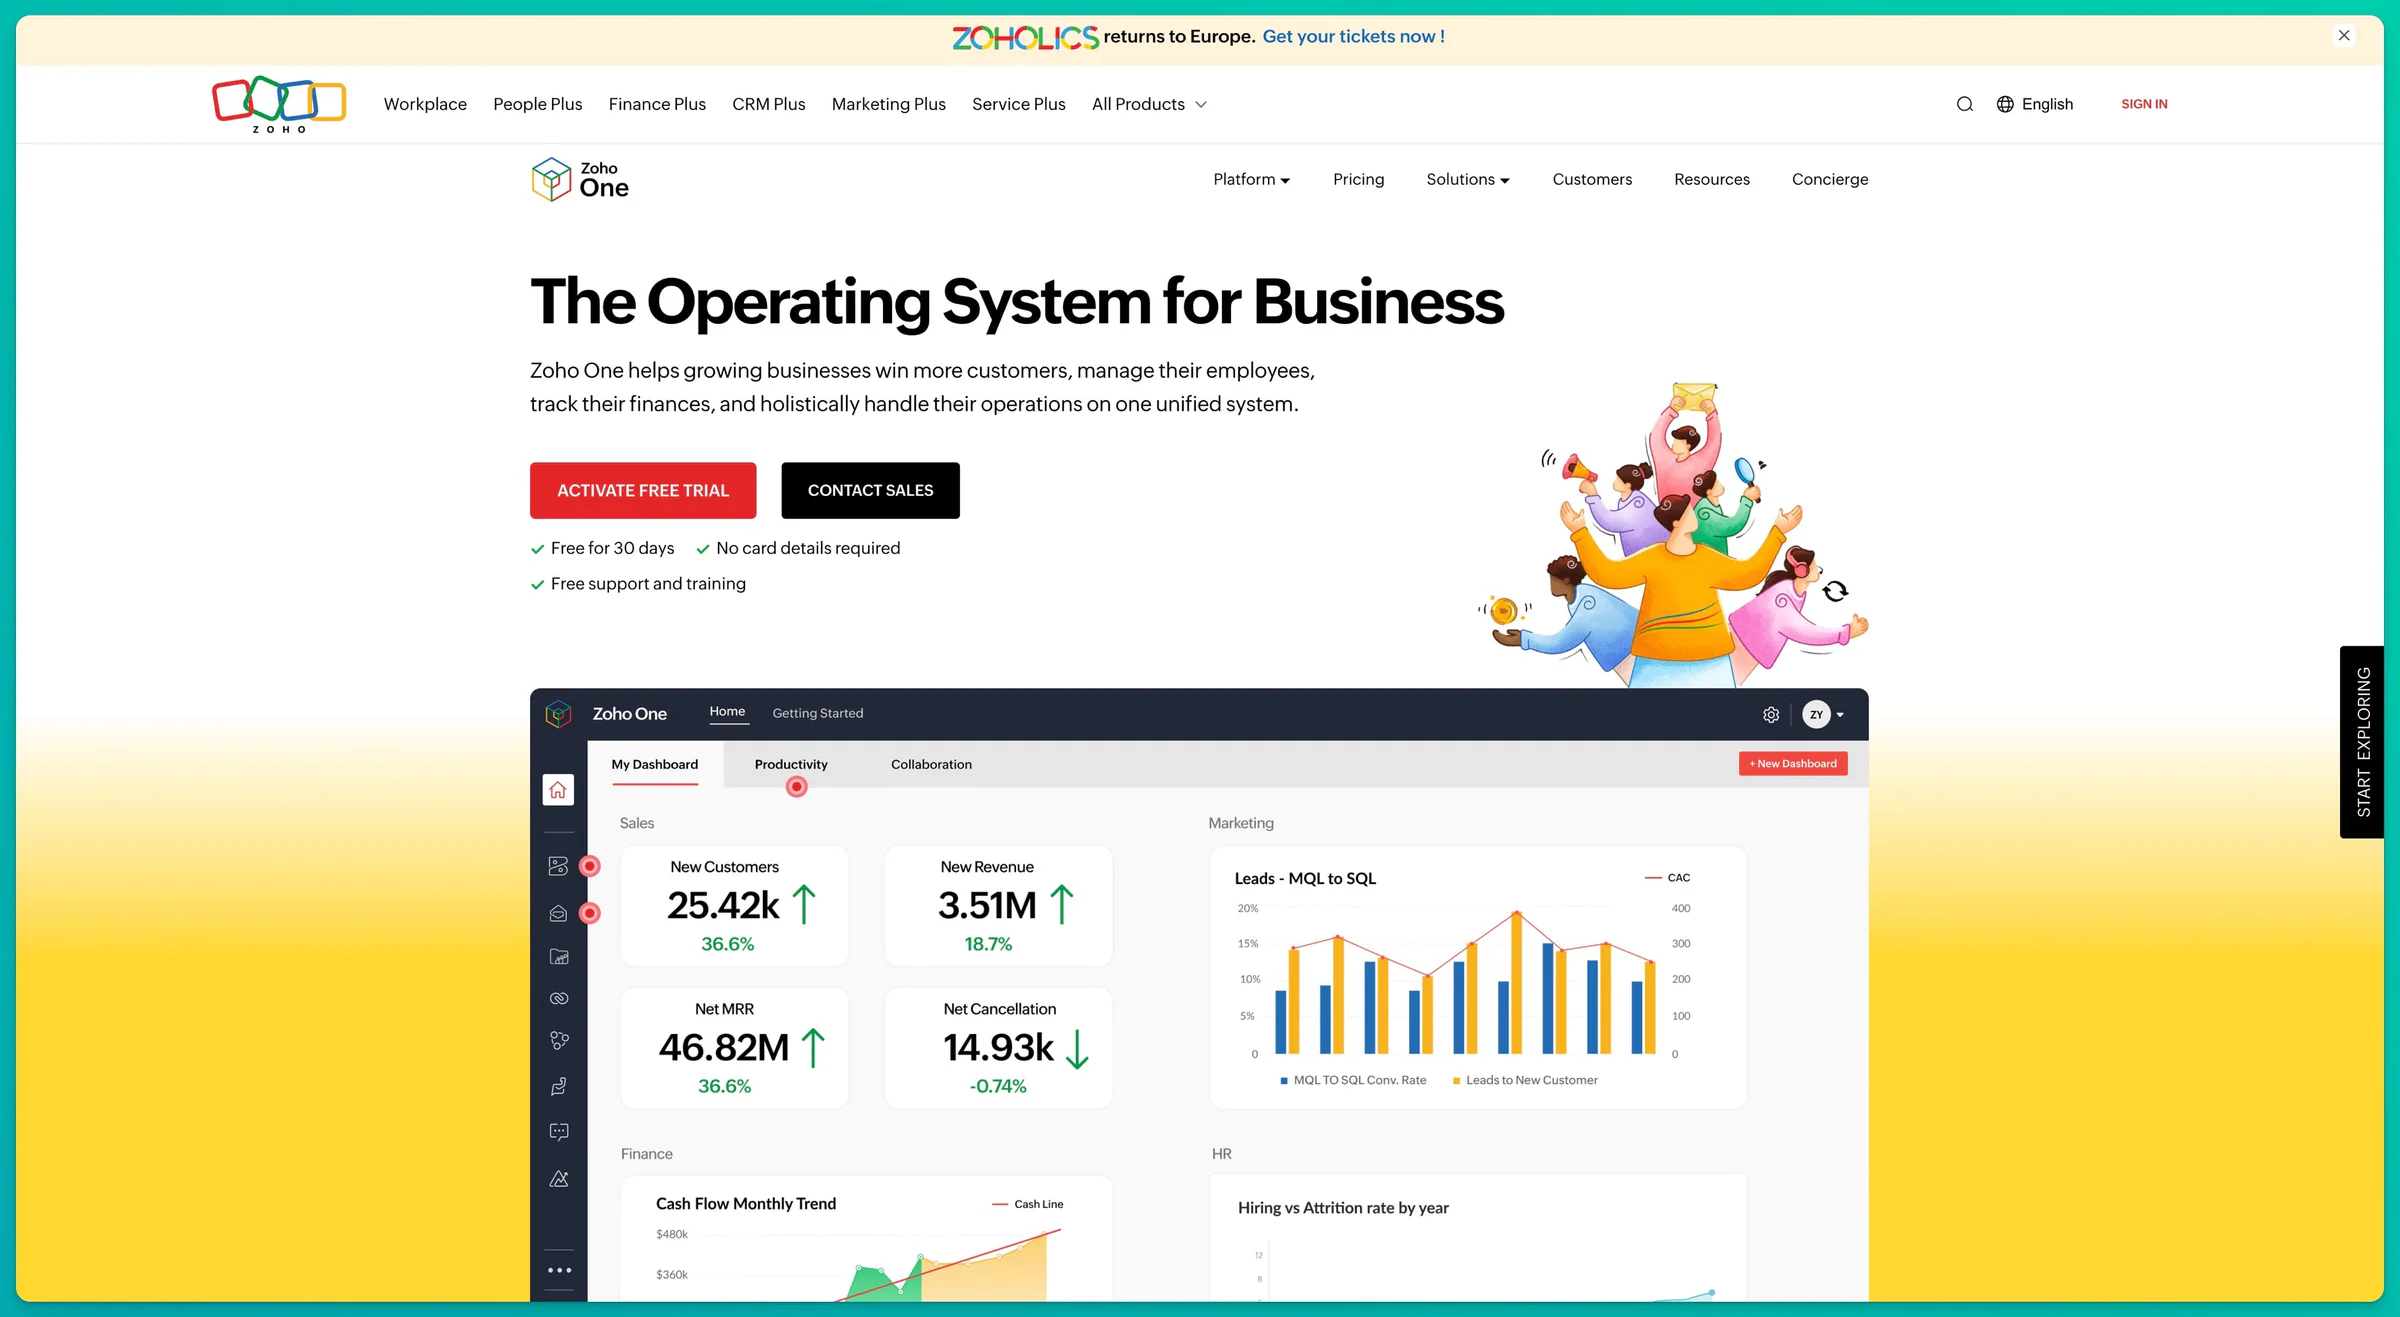
Task: Expand the Platform menu
Action: (x=1251, y=179)
